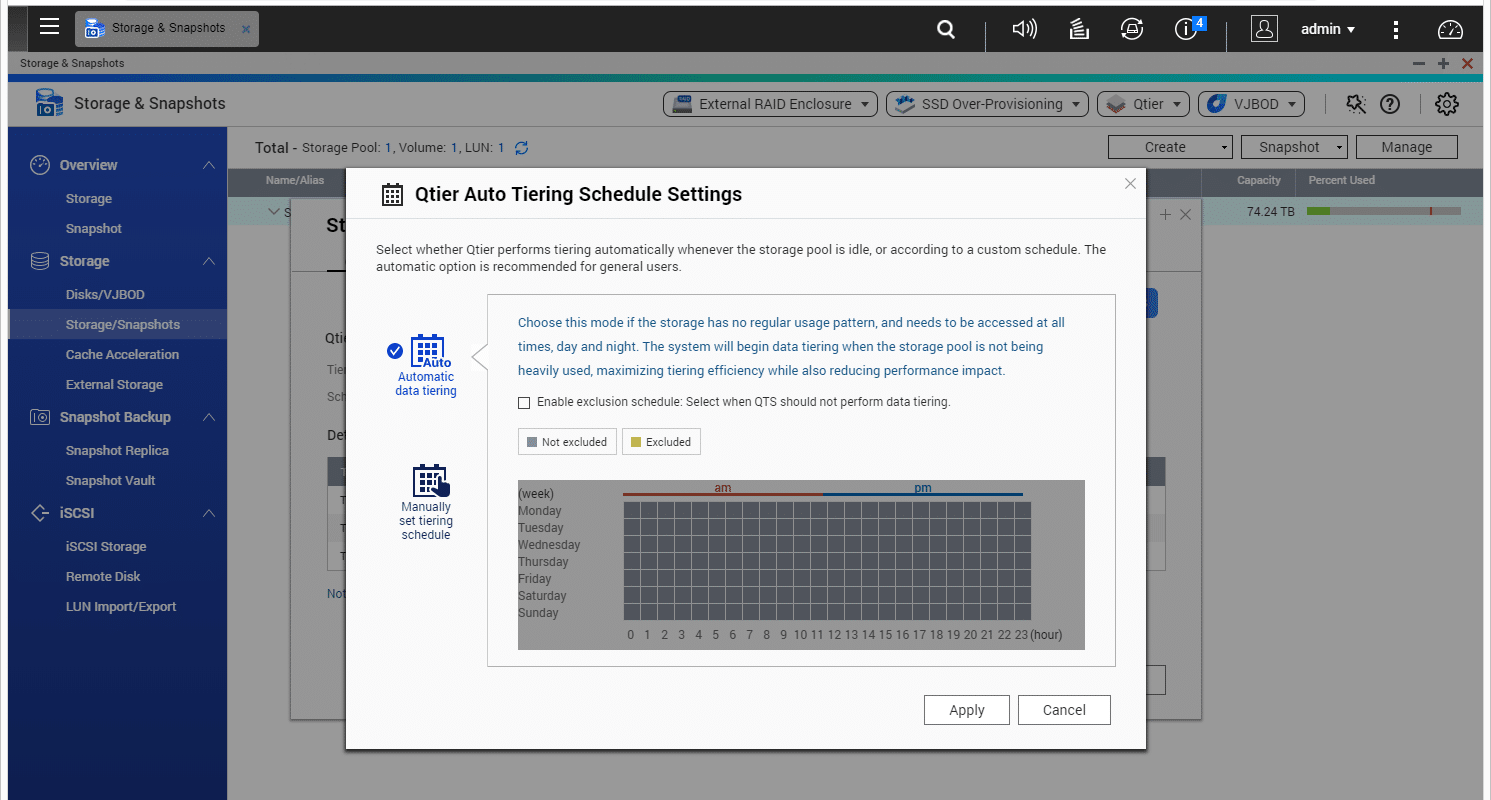Click Monday hour 0 schedule cell
The height and width of the screenshot is (800, 1491).
[631, 511]
